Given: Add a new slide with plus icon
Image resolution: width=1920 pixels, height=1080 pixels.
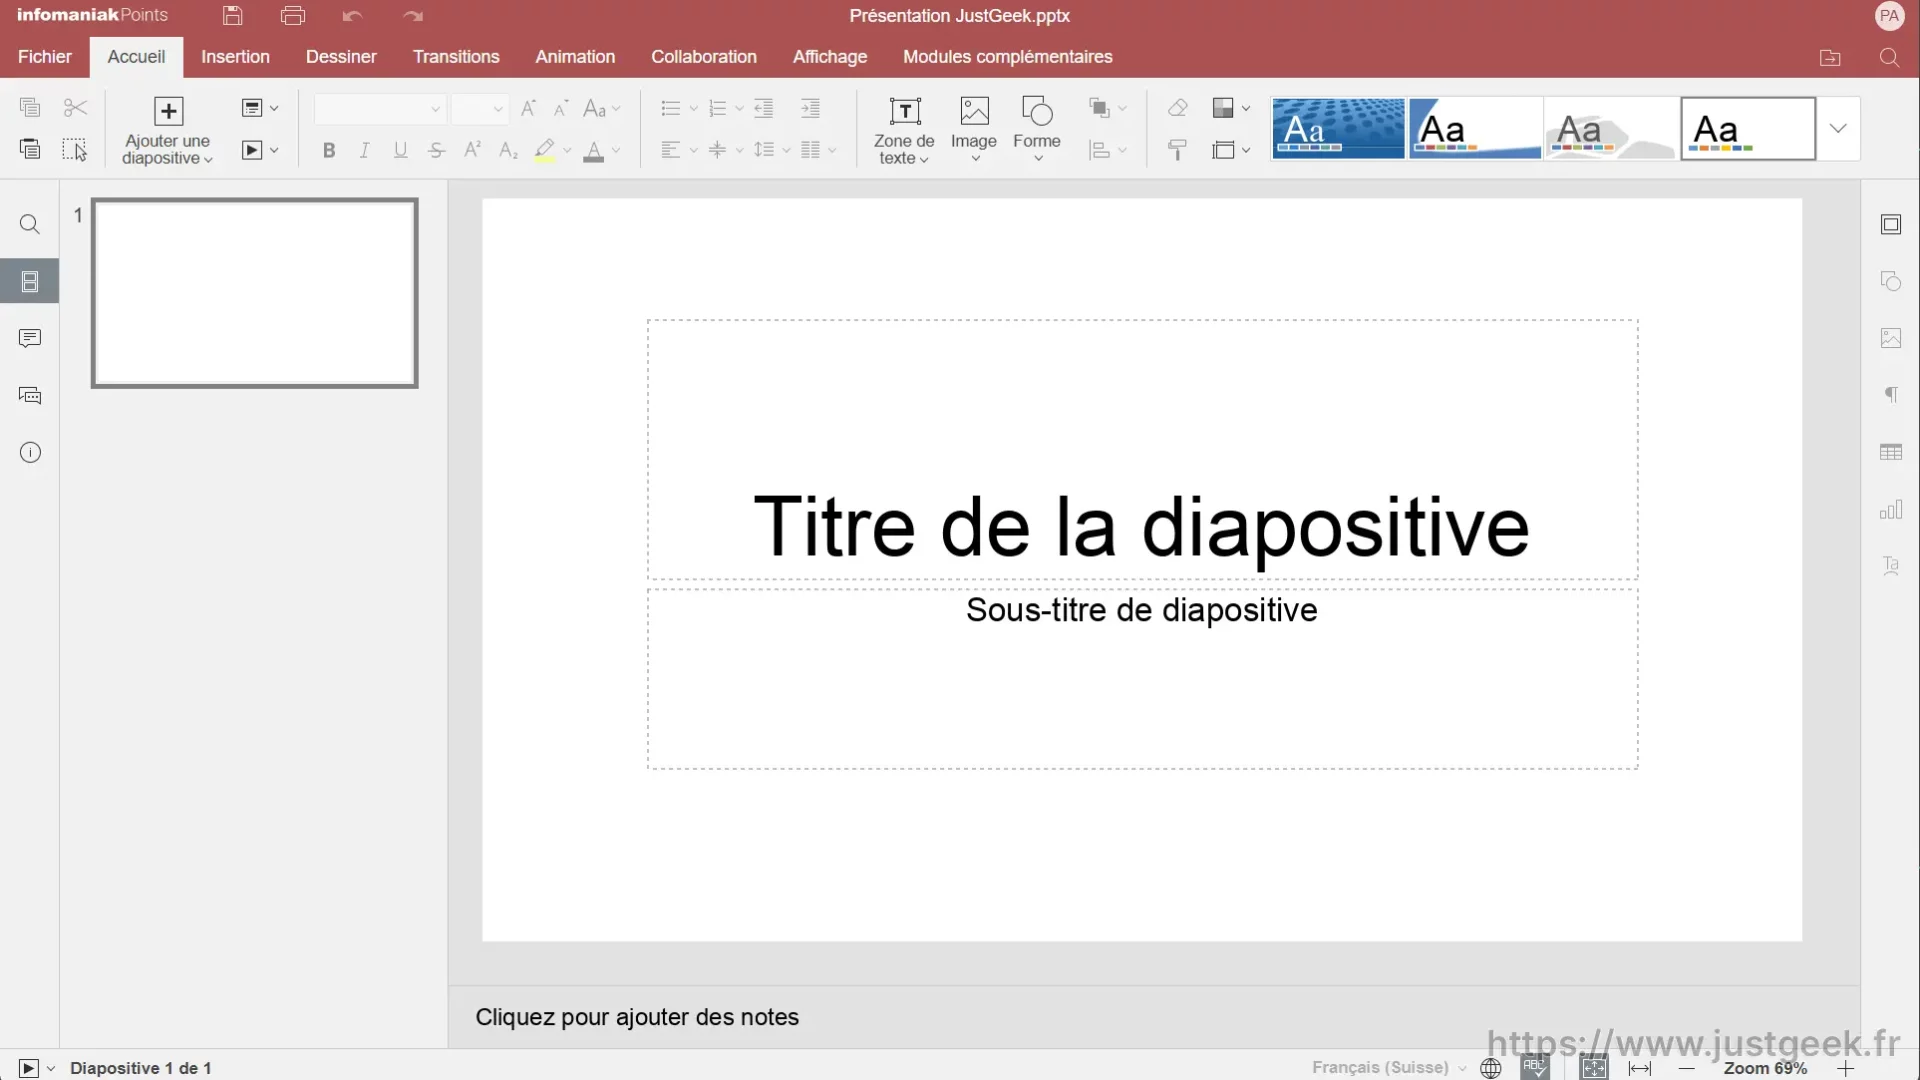Looking at the screenshot, I should [x=168, y=111].
